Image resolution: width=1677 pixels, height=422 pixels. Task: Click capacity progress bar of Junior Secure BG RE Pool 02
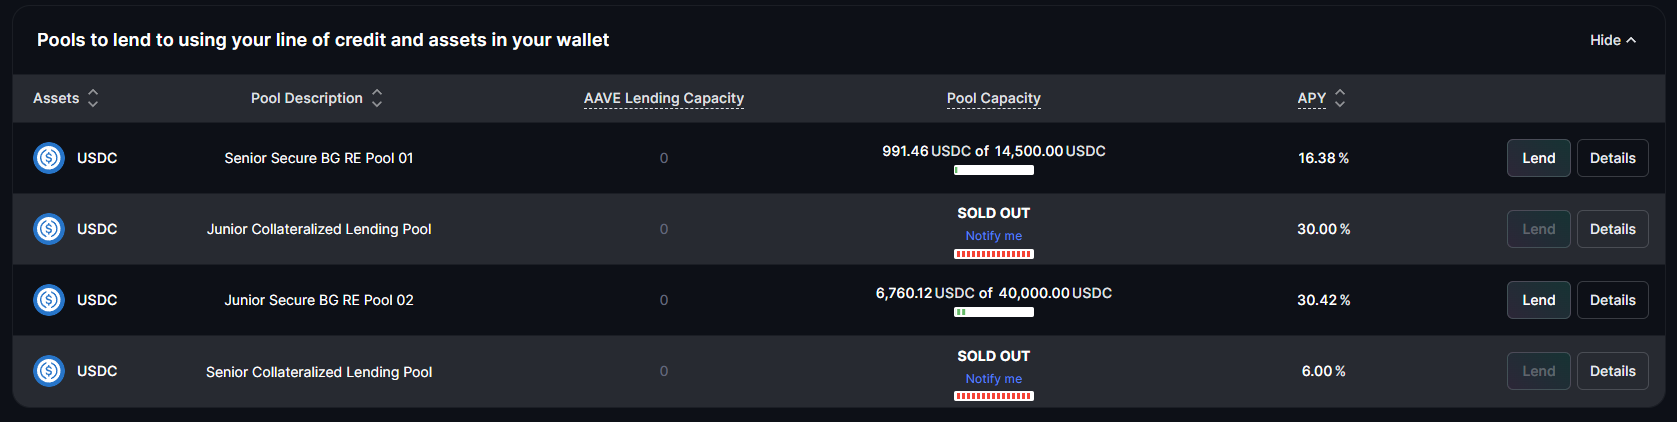tap(994, 312)
